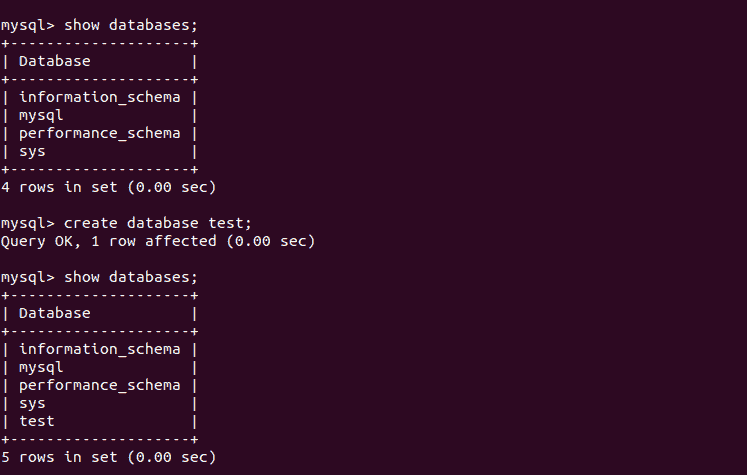Select performance_schema in the five-row result table
This screenshot has width=747, height=475.
pos(100,385)
